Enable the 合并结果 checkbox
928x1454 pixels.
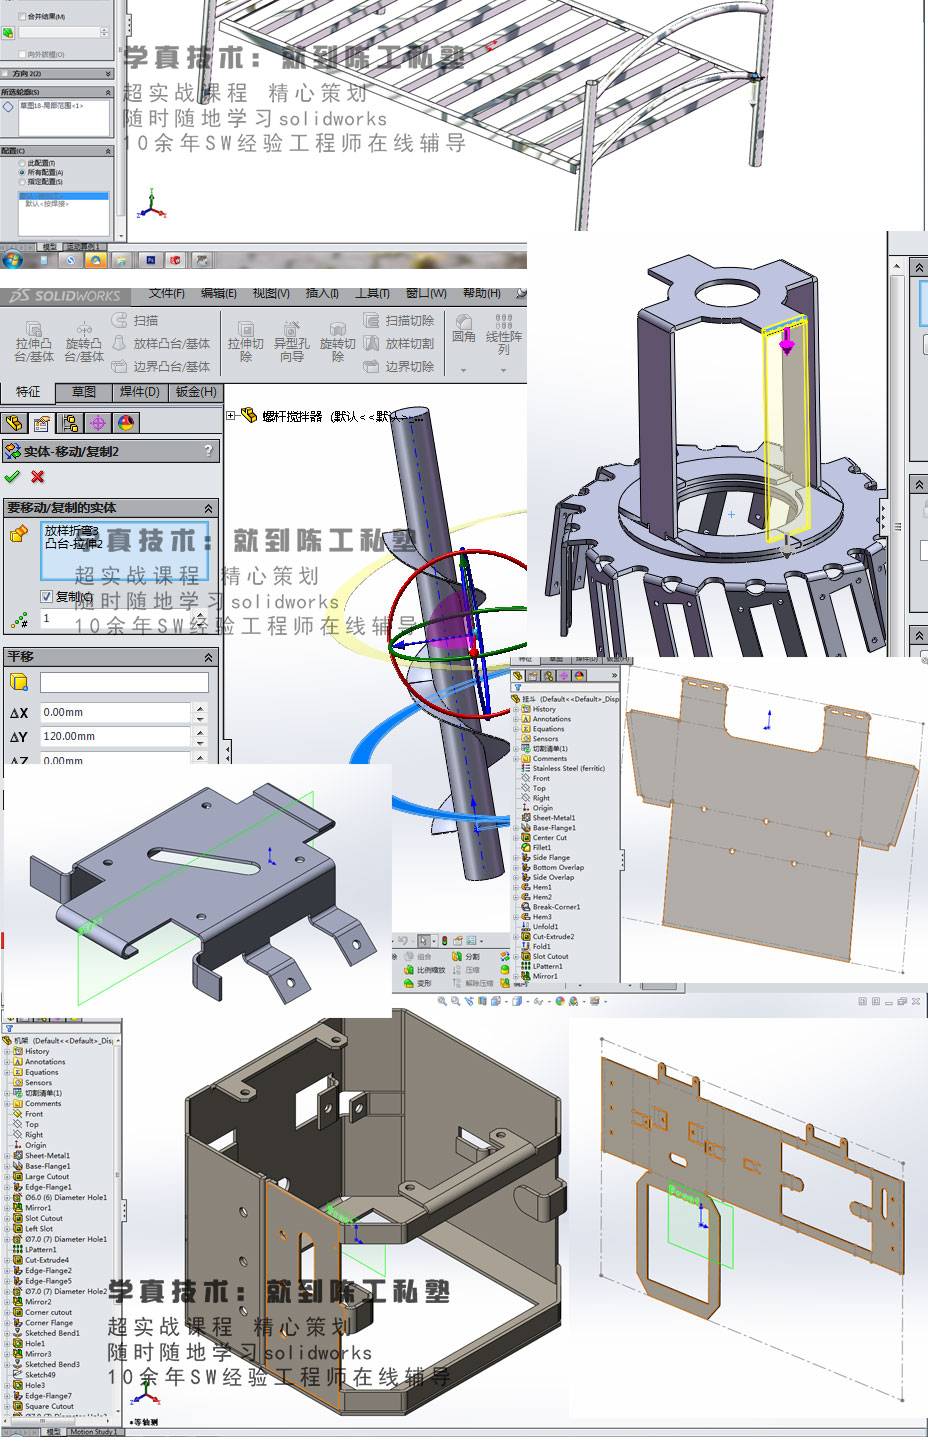[22, 17]
